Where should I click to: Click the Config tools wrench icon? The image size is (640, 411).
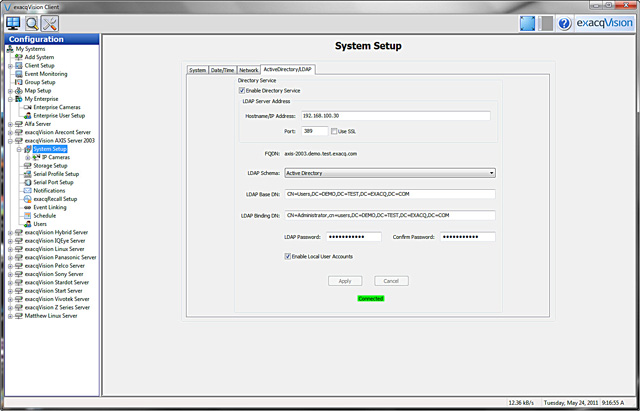point(50,23)
